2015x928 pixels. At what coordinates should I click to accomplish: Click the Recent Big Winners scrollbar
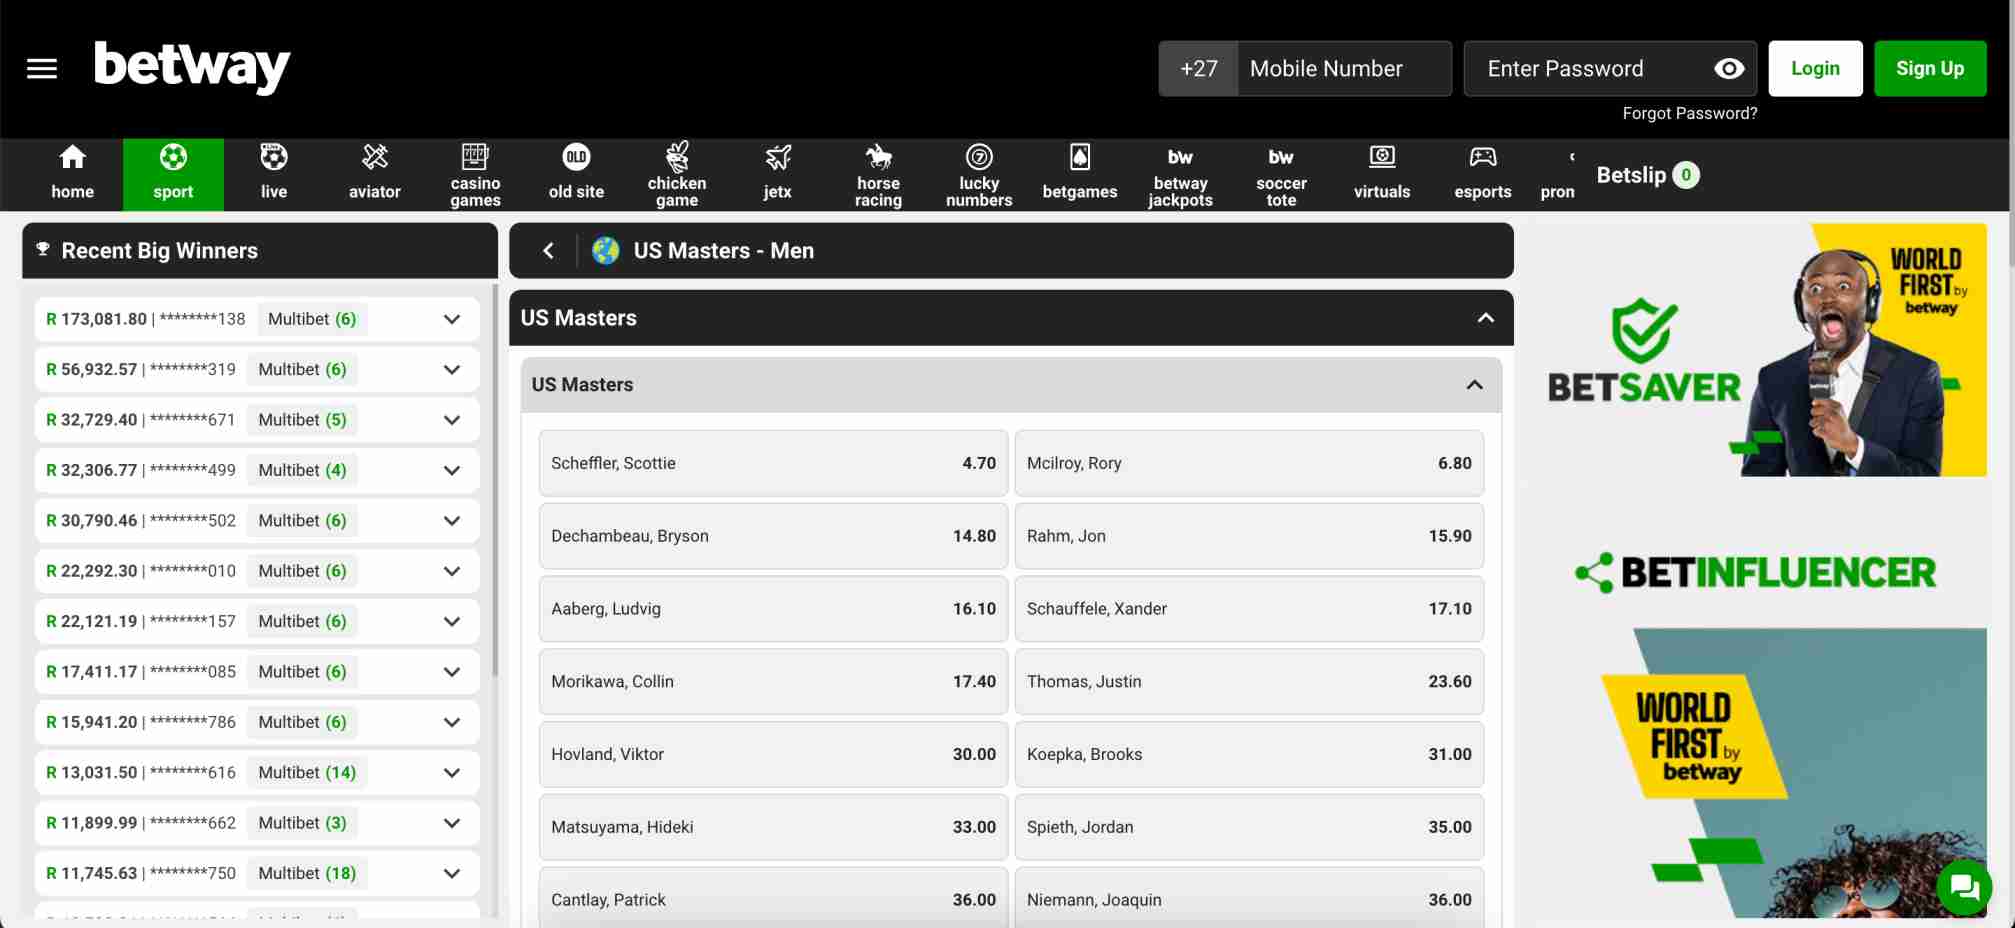pos(494,480)
